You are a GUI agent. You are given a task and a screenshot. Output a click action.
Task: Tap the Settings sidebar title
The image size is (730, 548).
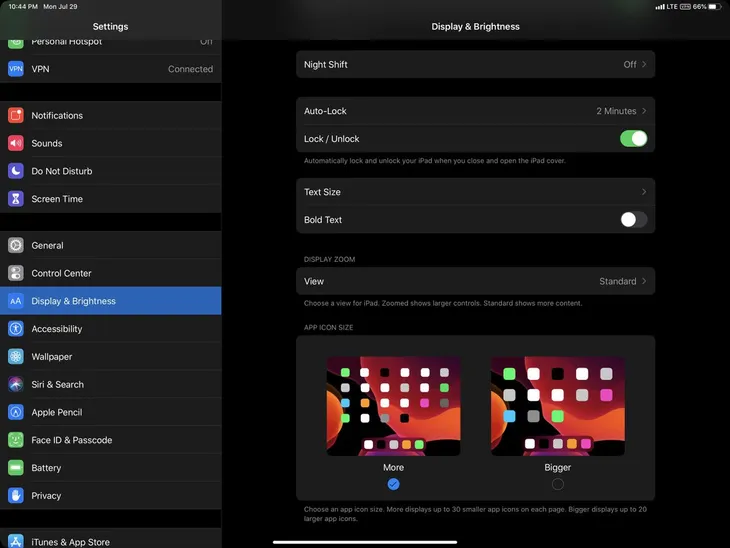click(x=110, y=27)
